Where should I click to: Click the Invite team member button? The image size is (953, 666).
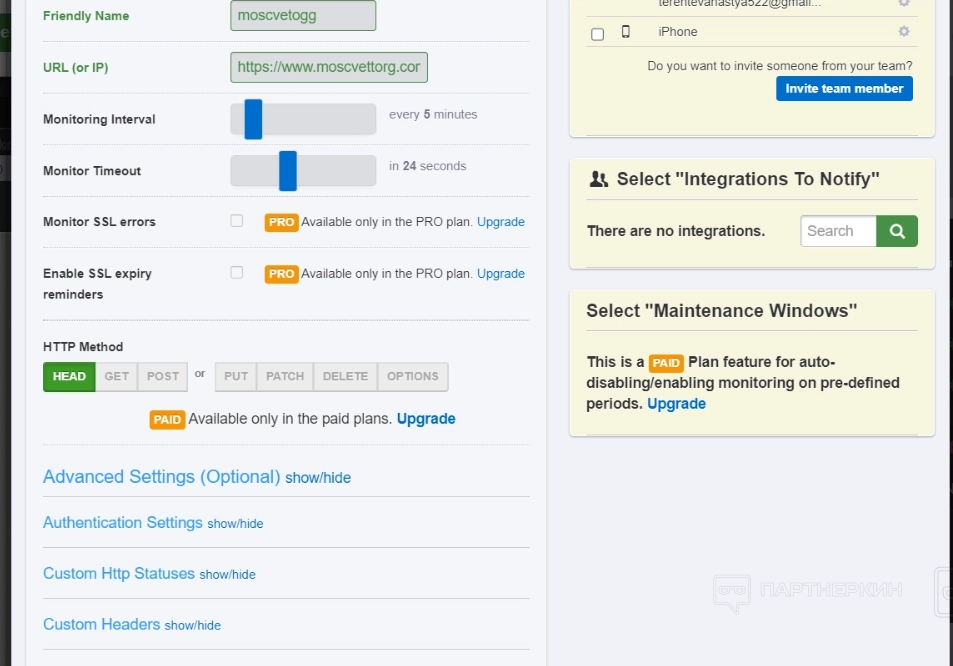[x=844, y=89]
